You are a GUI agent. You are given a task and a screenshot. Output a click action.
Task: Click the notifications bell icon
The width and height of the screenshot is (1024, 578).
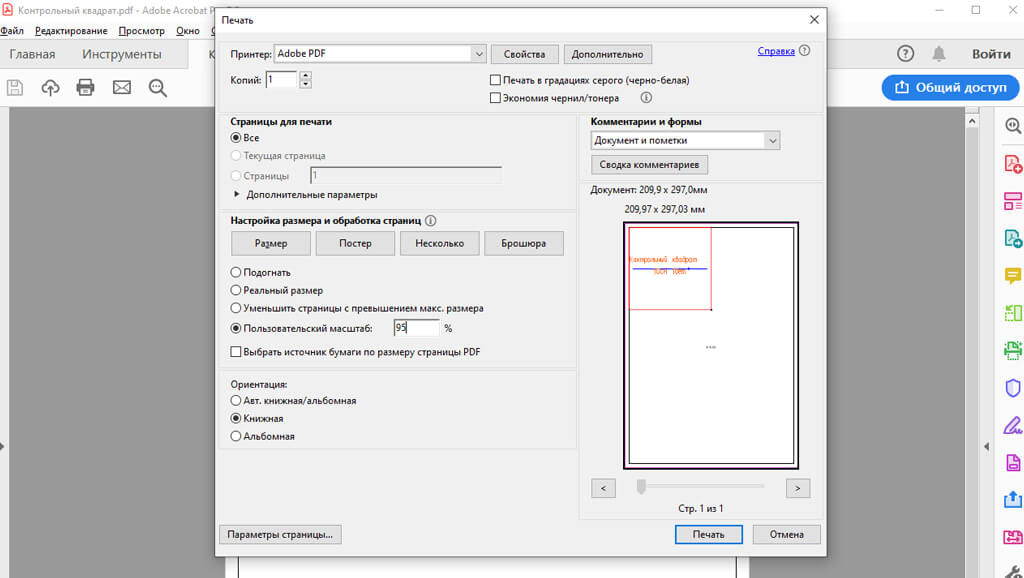point(939,54)
